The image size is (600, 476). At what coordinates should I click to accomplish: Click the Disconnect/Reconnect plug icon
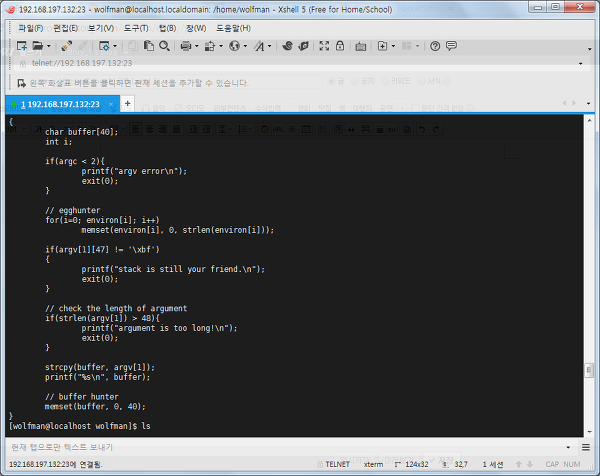67,46
